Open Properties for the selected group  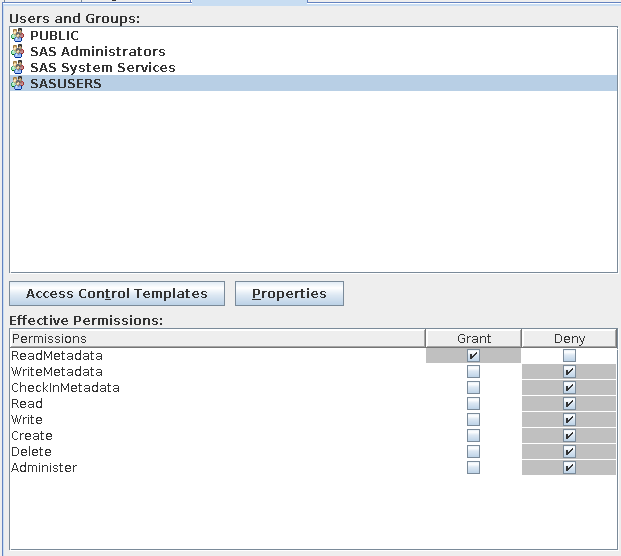tap(289, 294)
